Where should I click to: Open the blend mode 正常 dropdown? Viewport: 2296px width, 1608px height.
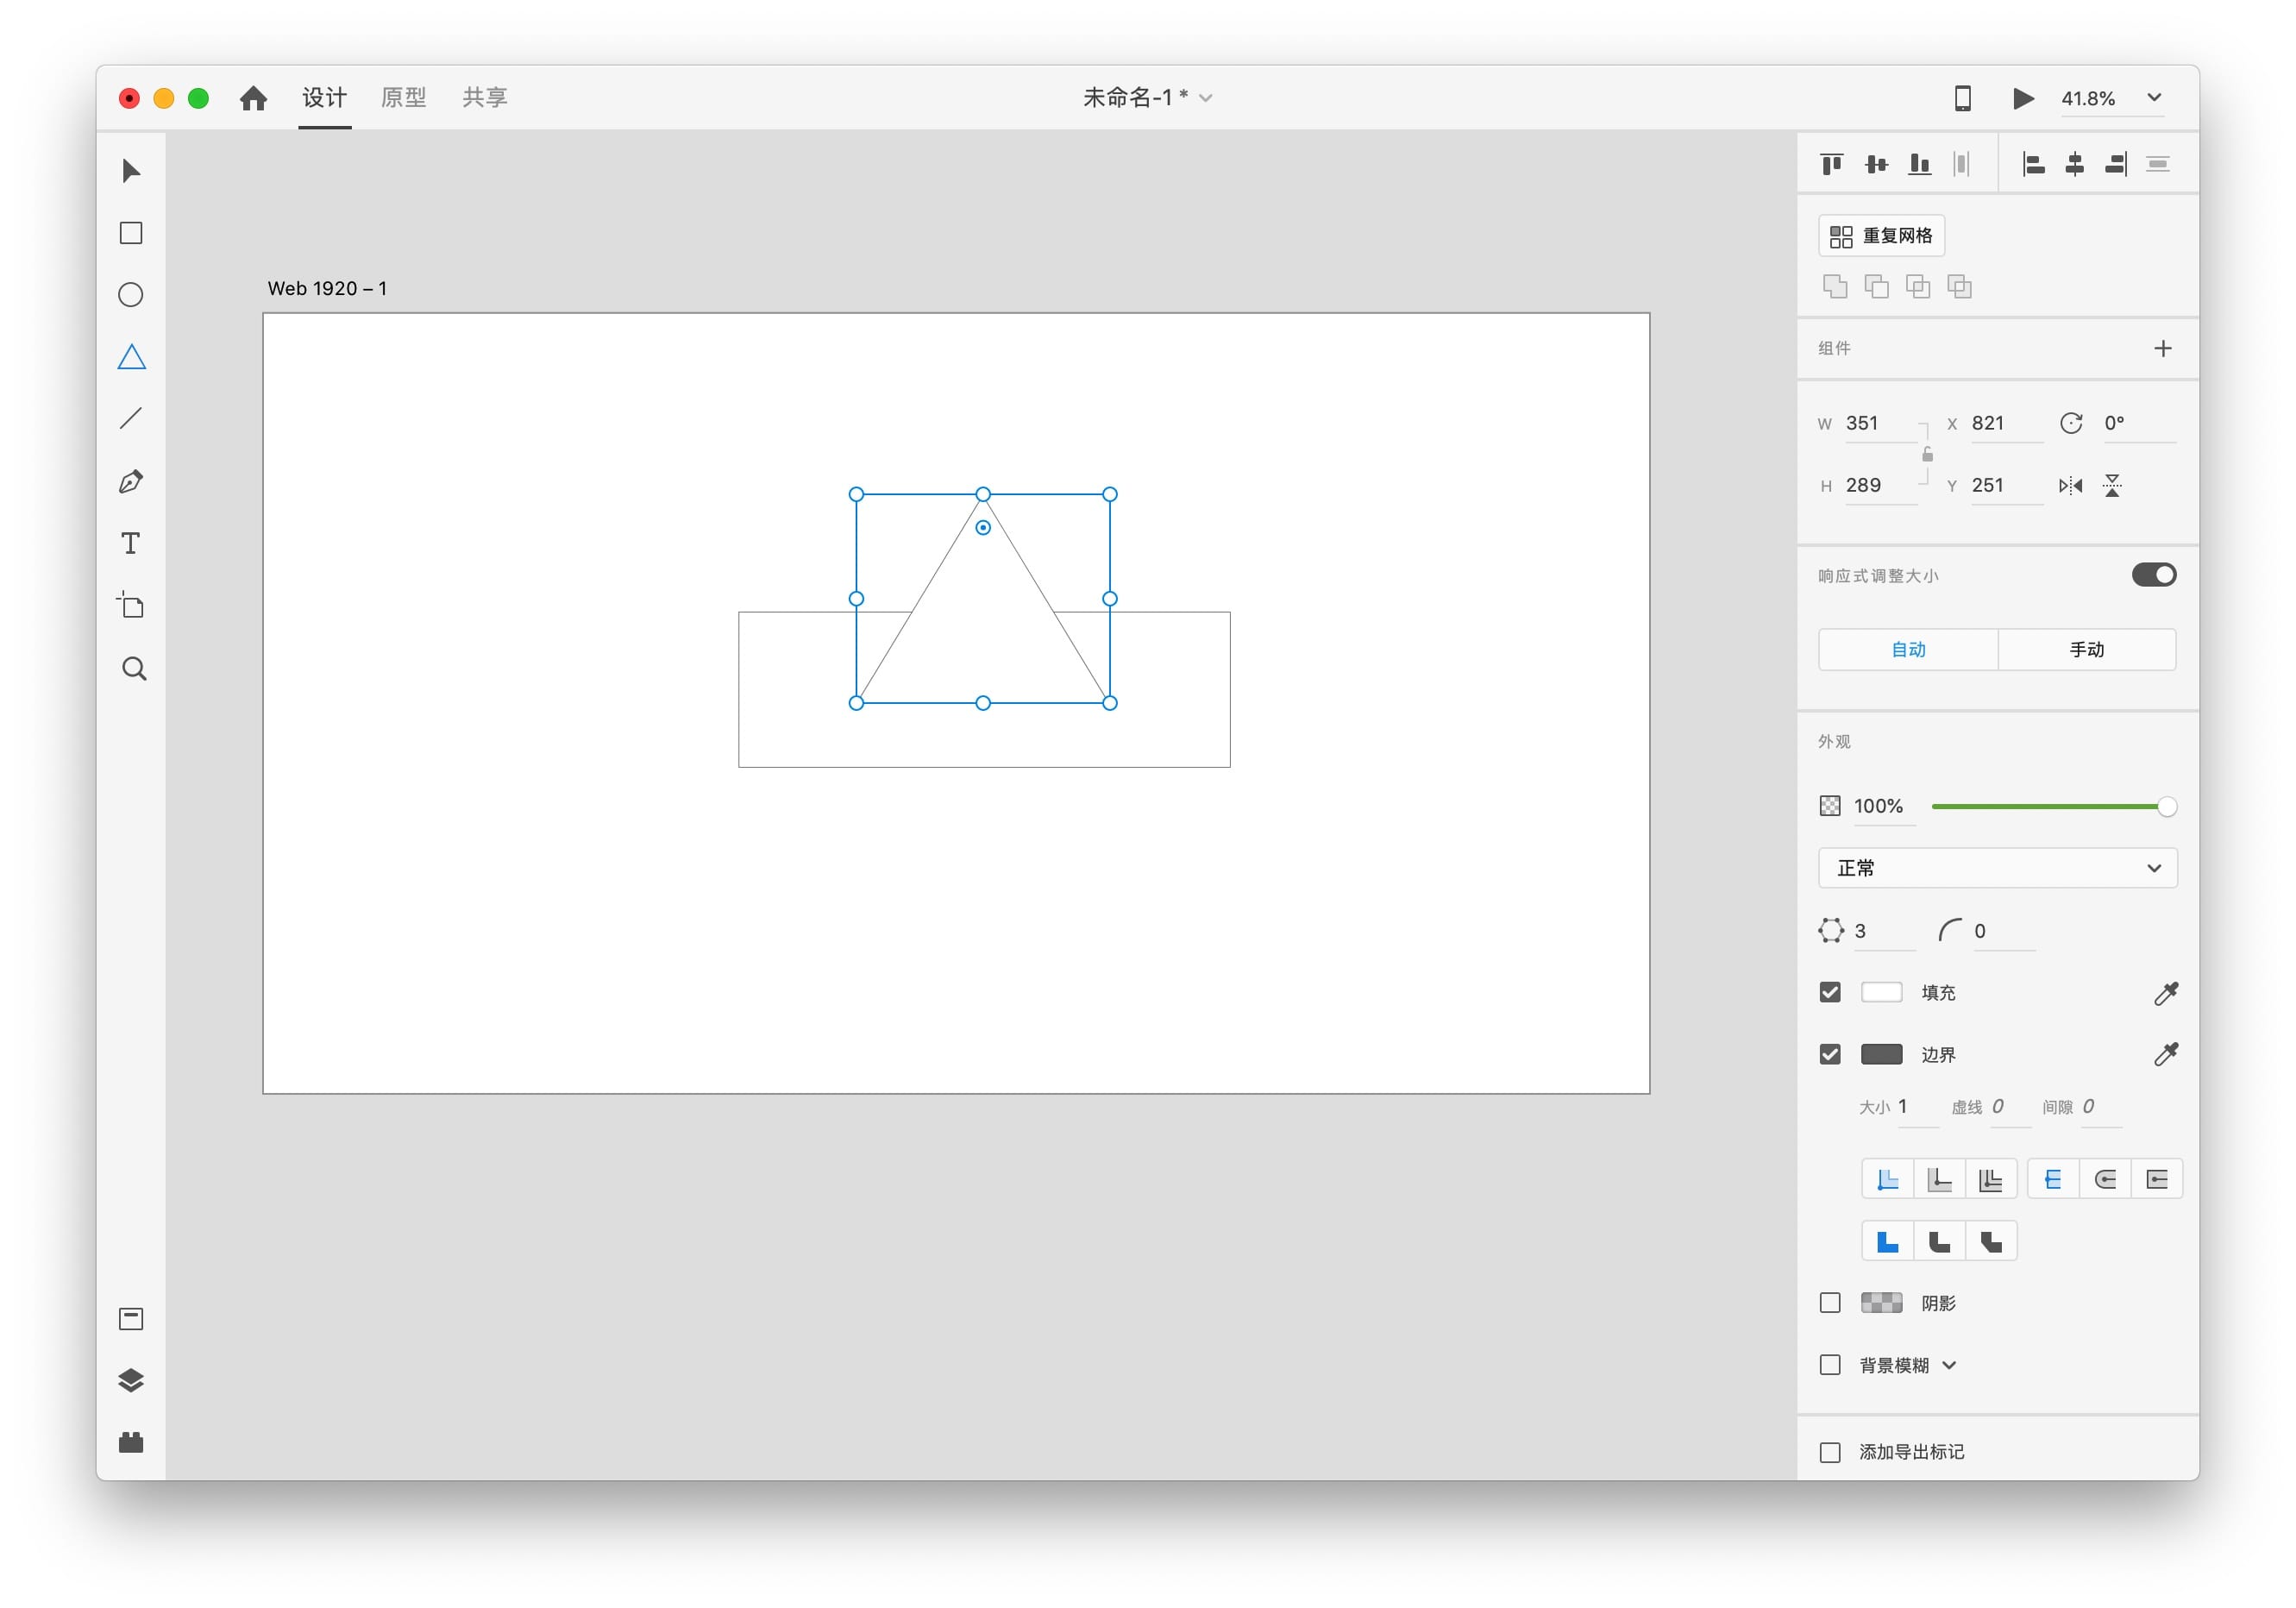pos(1997,868)
